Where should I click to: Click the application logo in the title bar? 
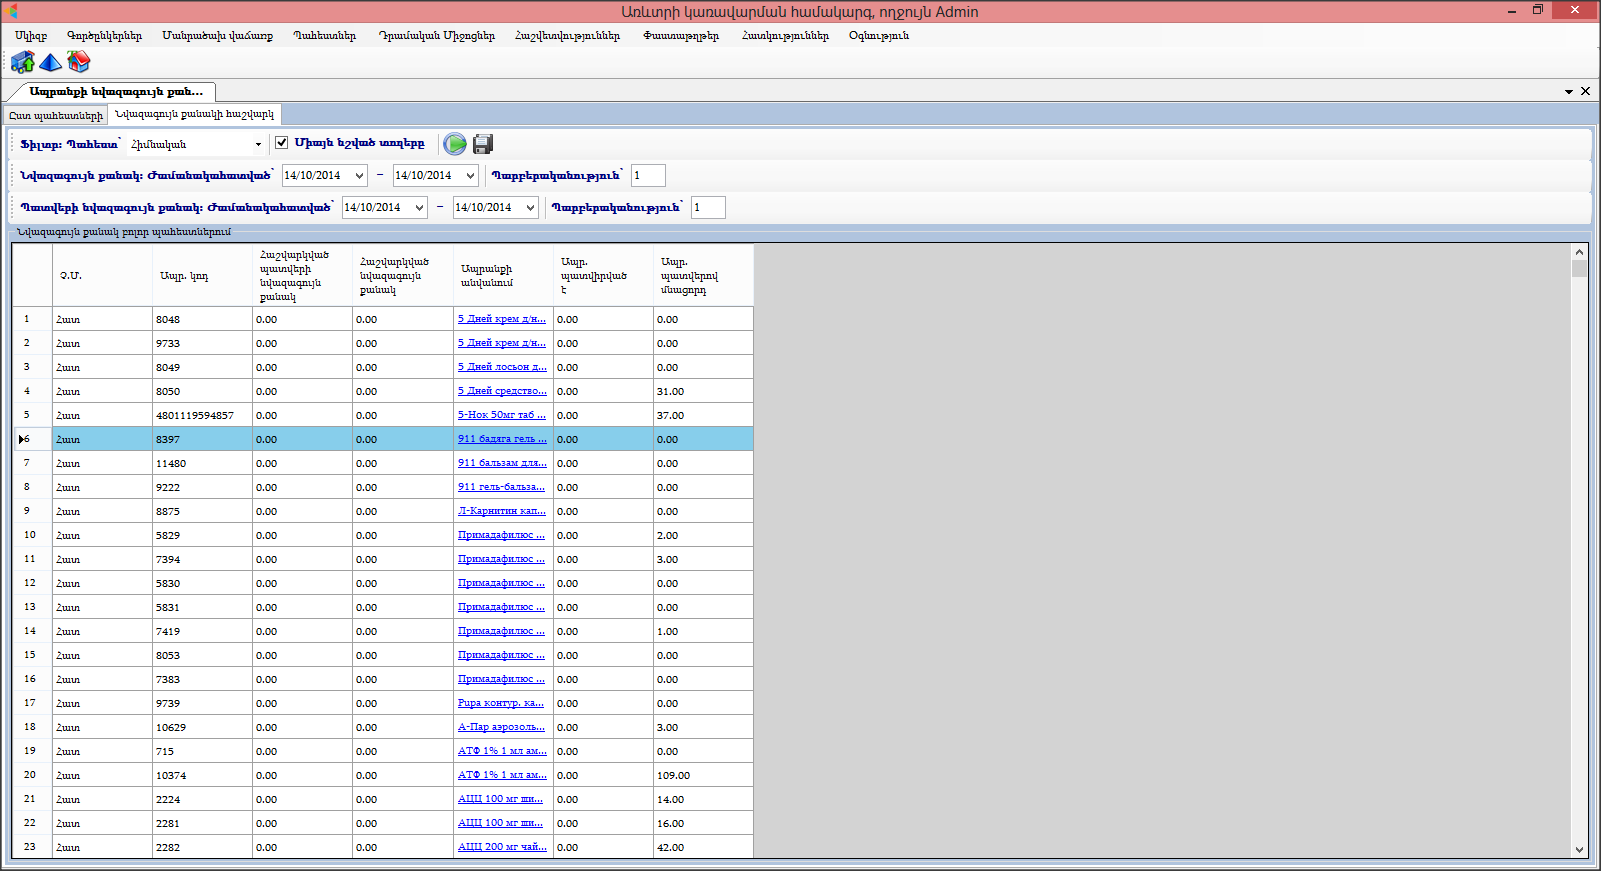coord(11,11)
